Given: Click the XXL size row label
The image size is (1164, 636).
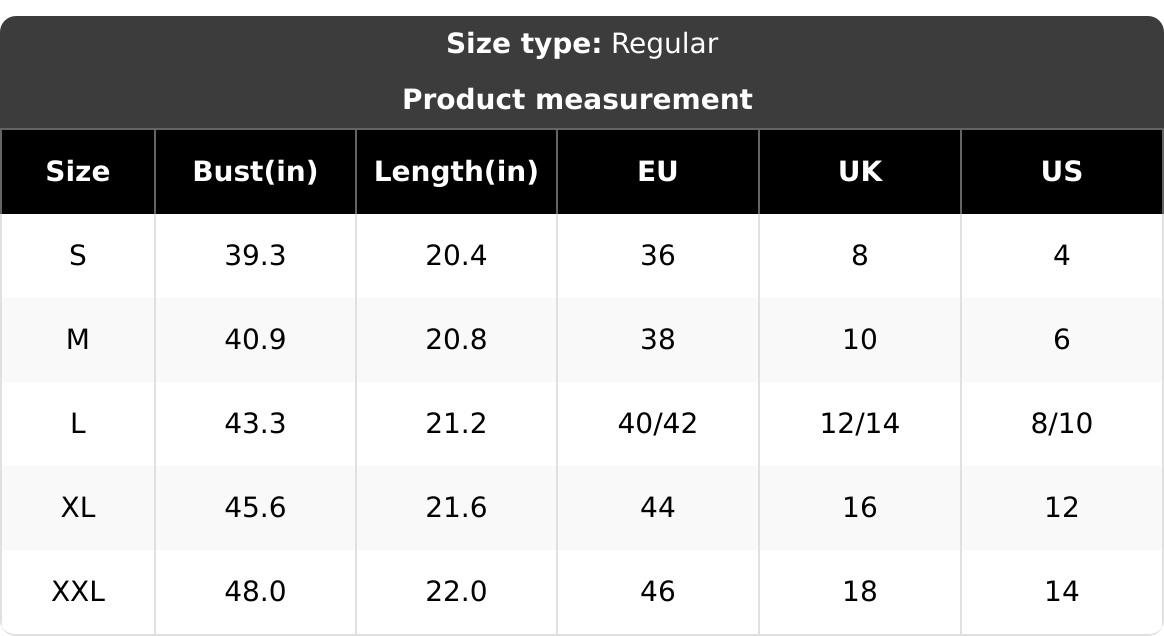Looking at the screenshot, I should [78, 591].
